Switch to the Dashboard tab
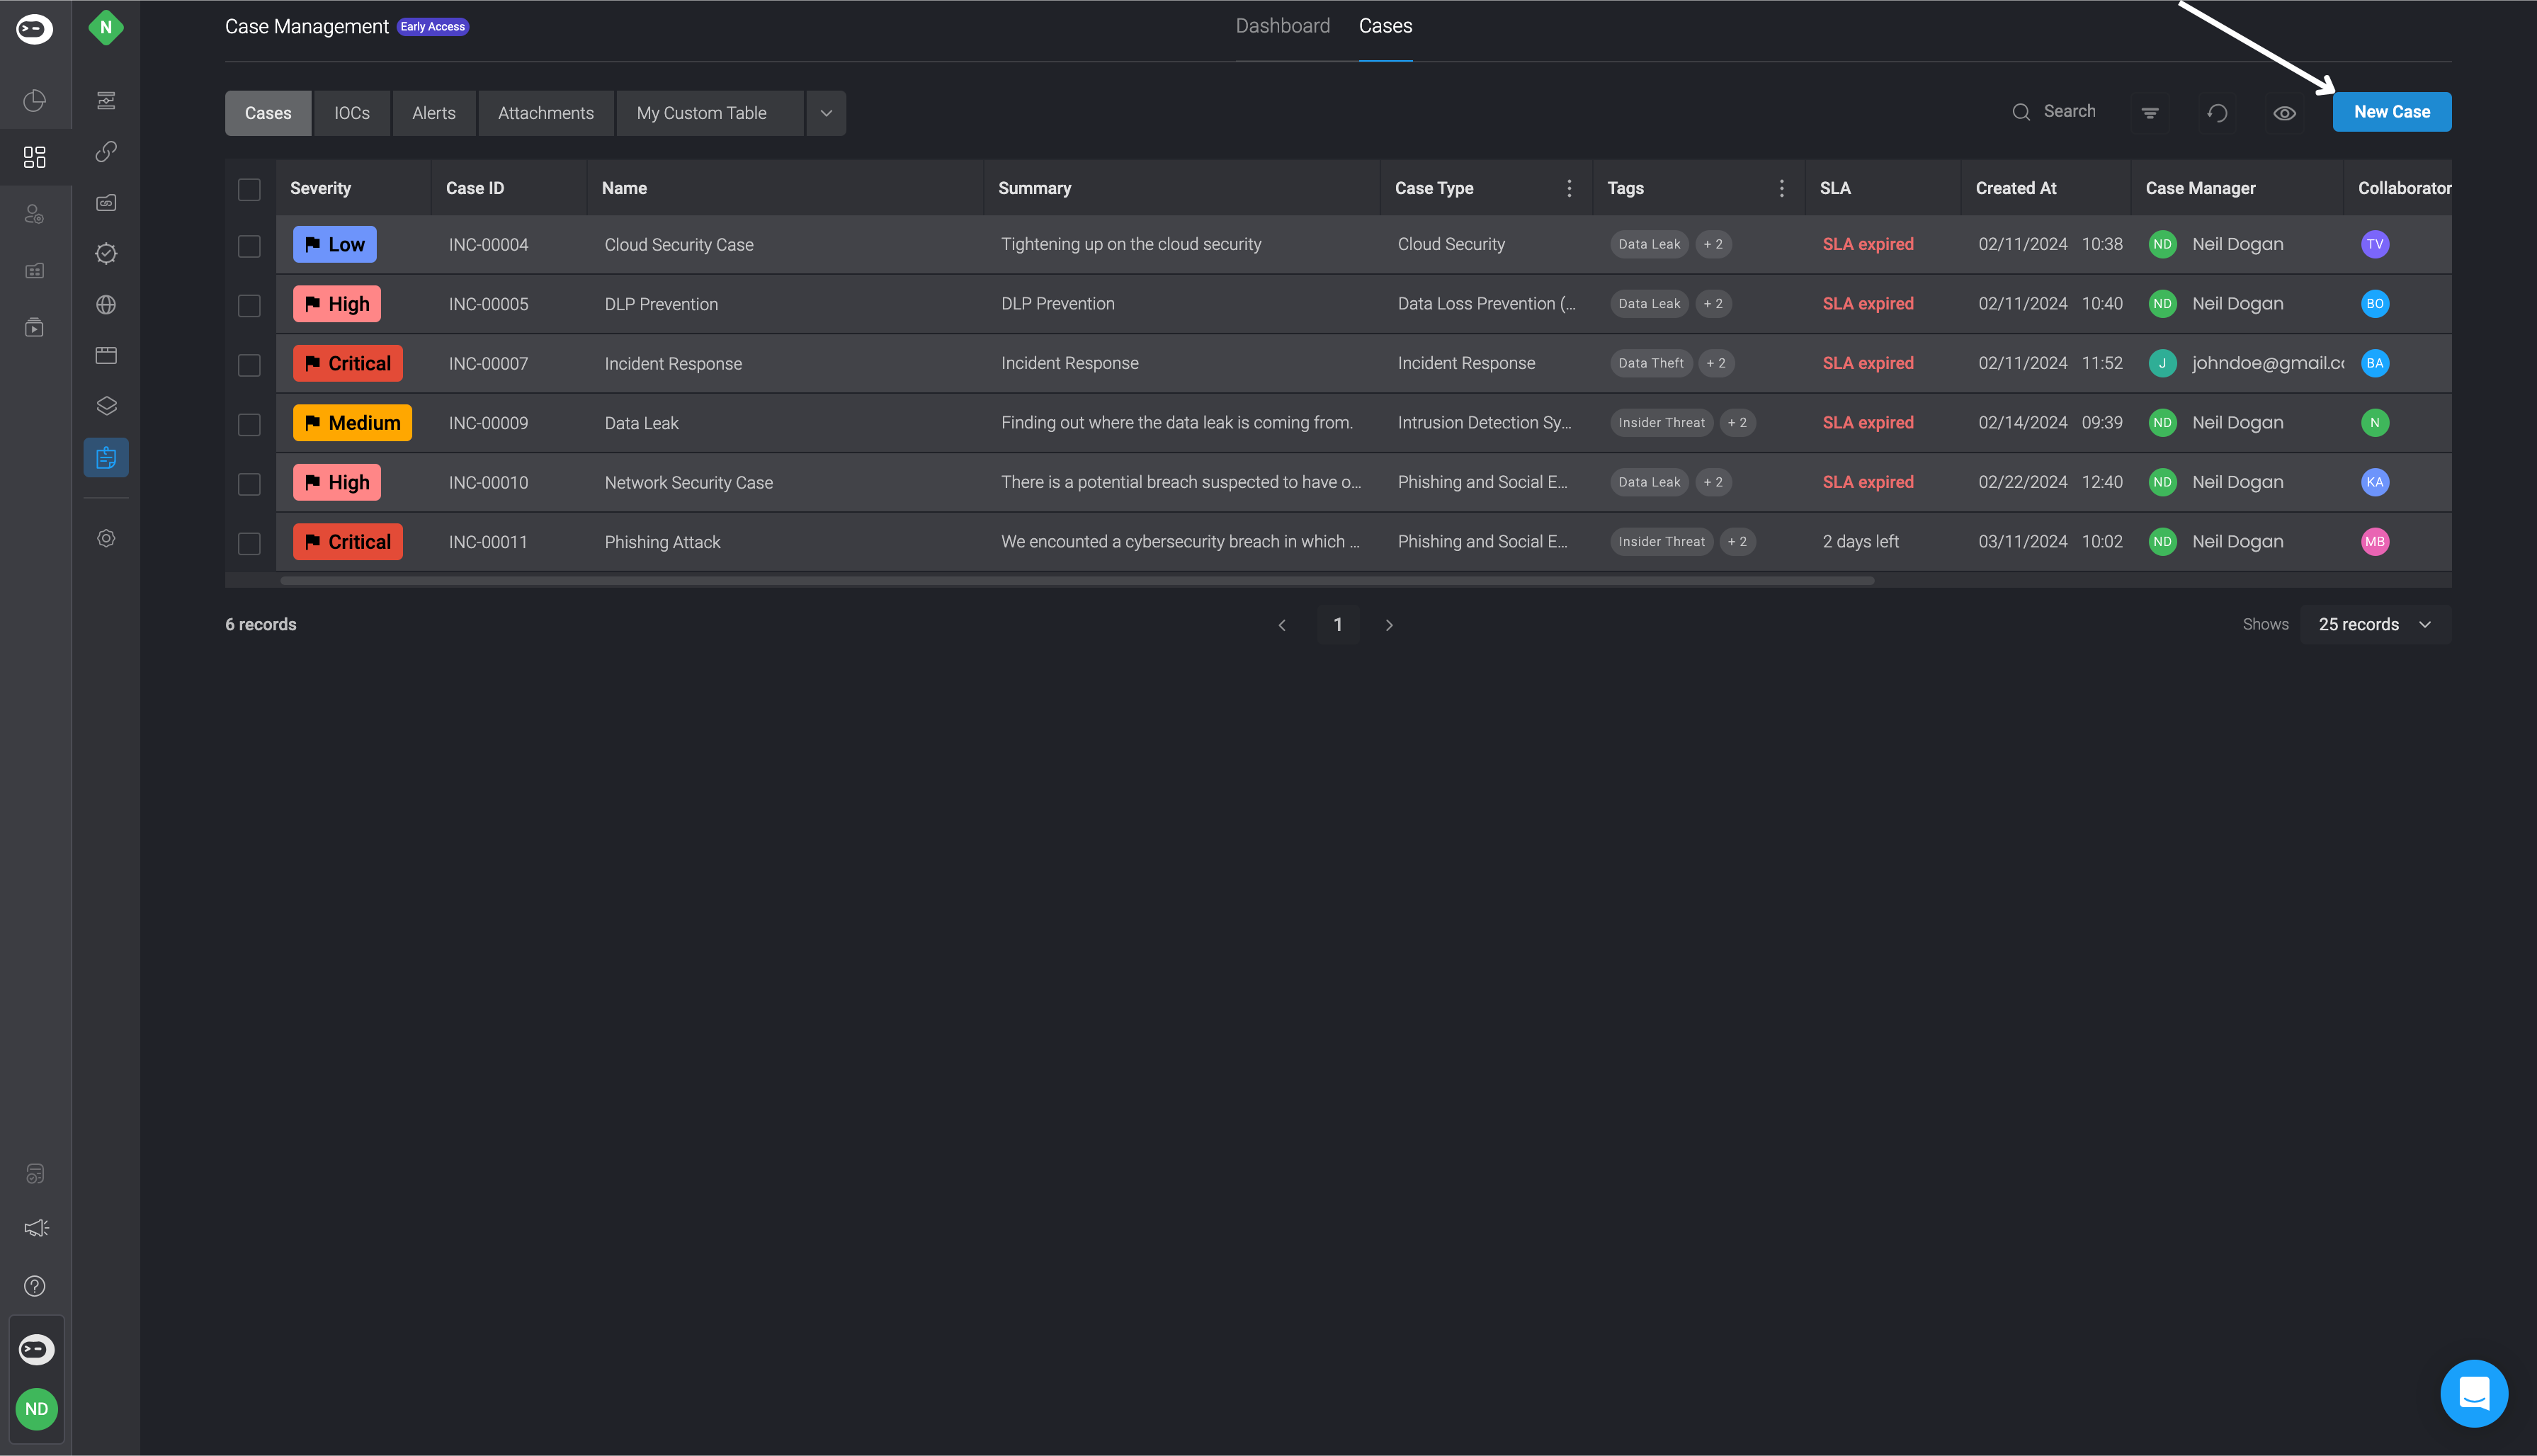Screen dimensions: 2537x1456 pyautogui.click(x=1283, y=26)
